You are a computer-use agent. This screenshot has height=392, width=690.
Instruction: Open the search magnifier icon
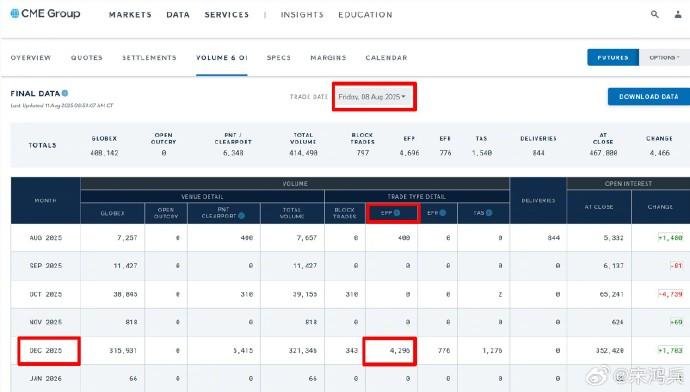coord(655,15)
